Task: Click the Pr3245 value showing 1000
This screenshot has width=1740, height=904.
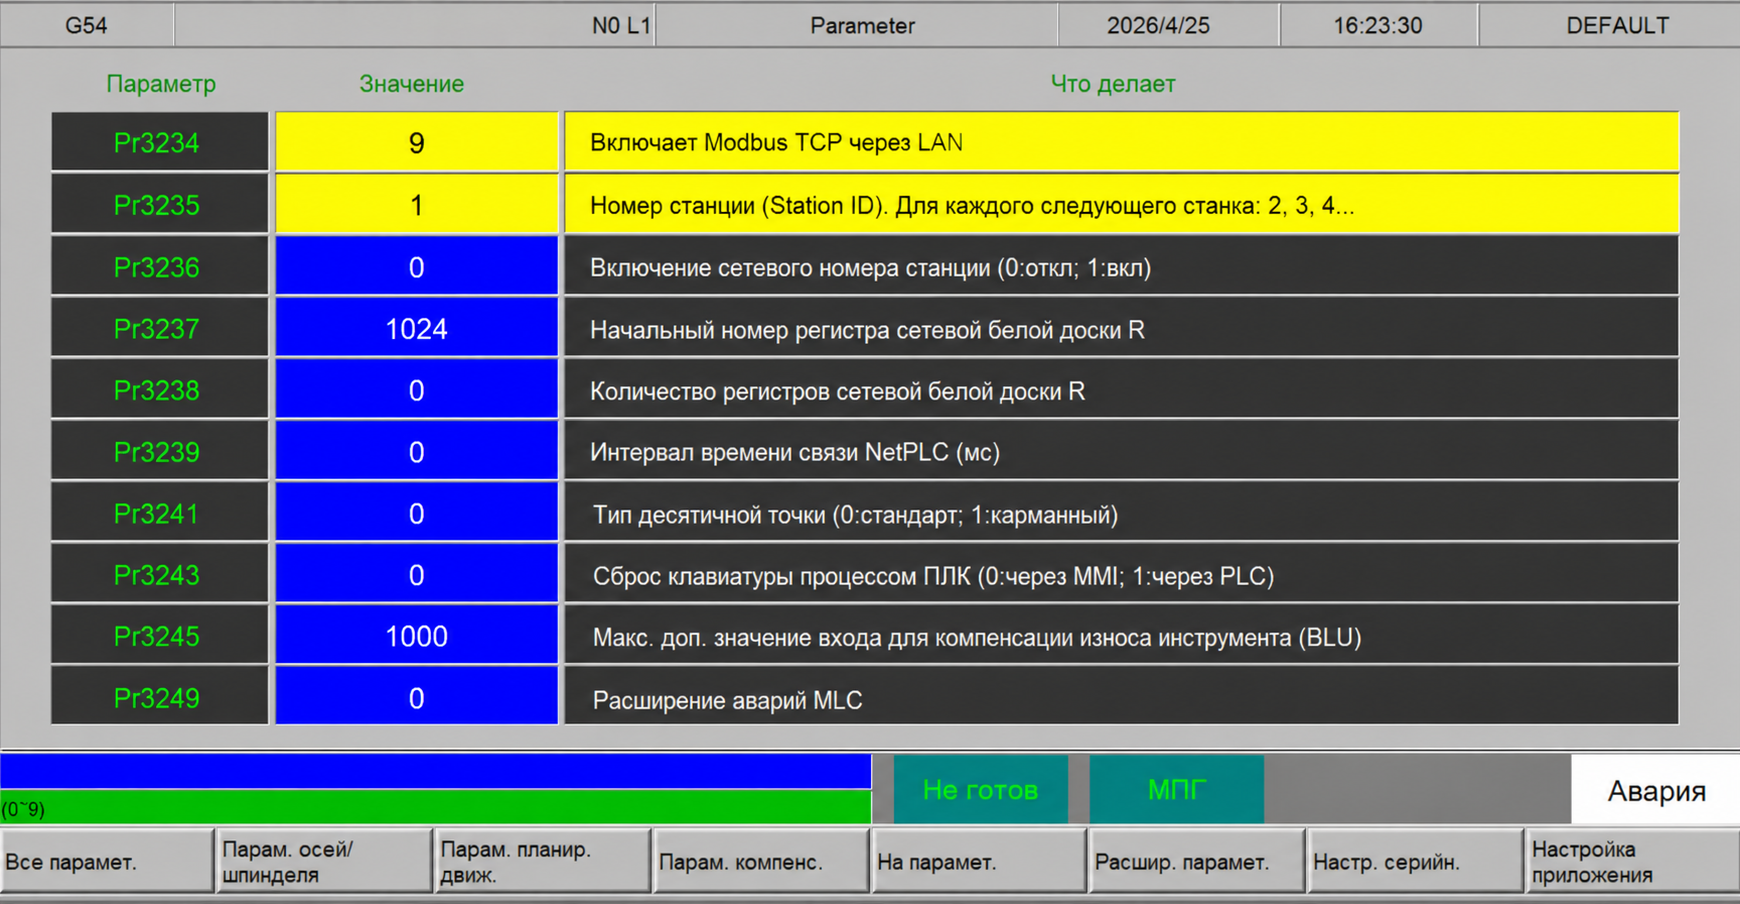Action: (416, 635)
